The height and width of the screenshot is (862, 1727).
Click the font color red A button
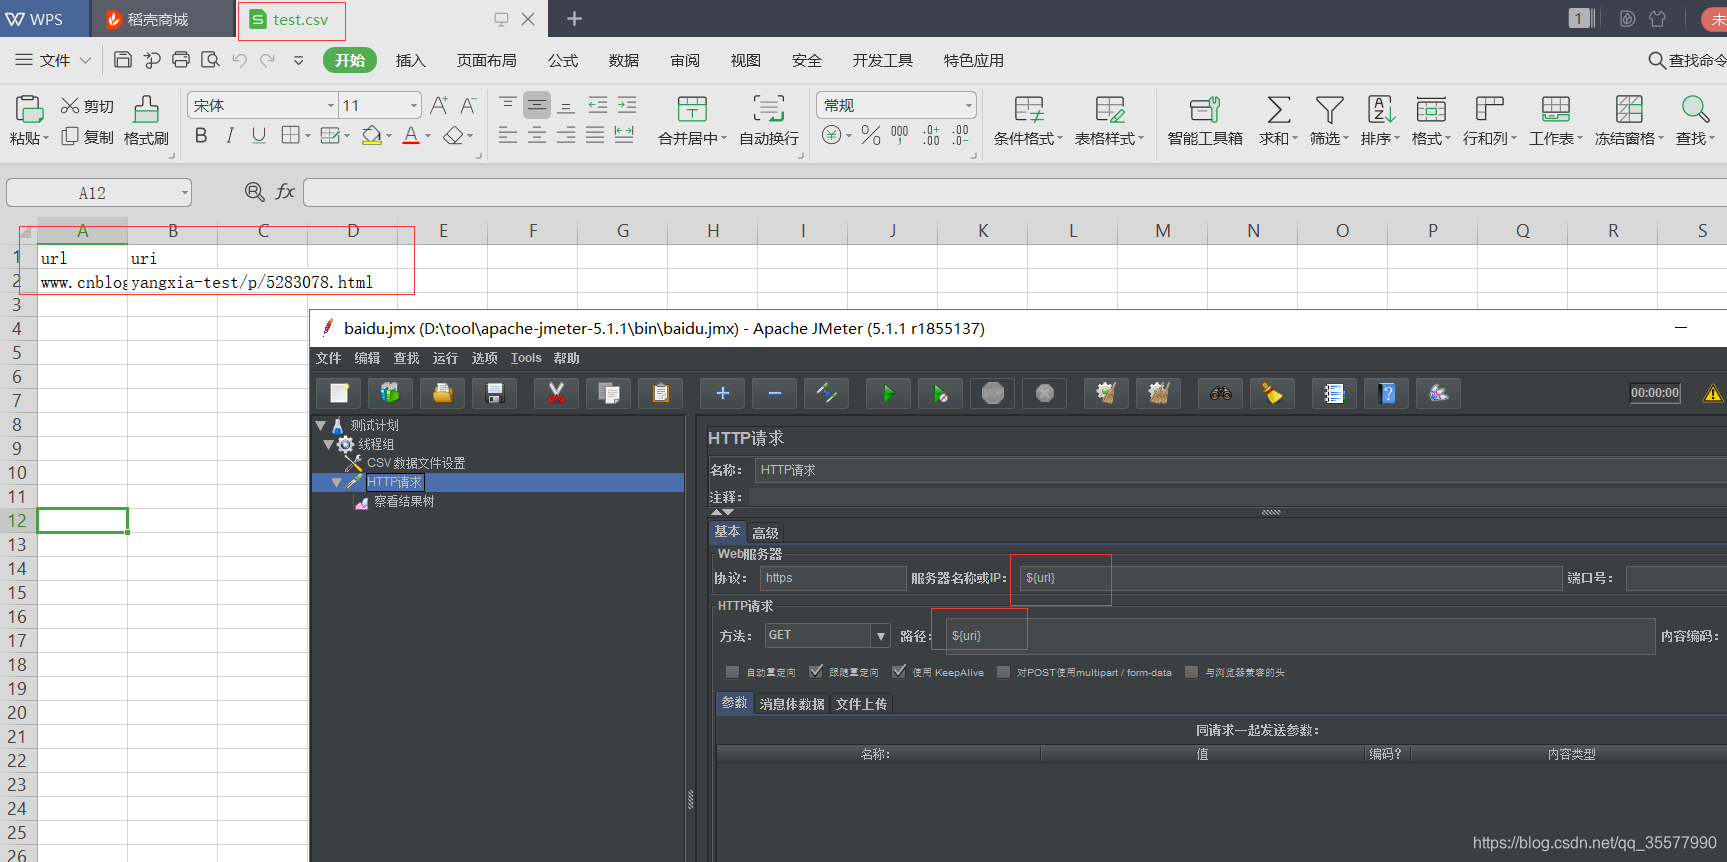(410, 135)
